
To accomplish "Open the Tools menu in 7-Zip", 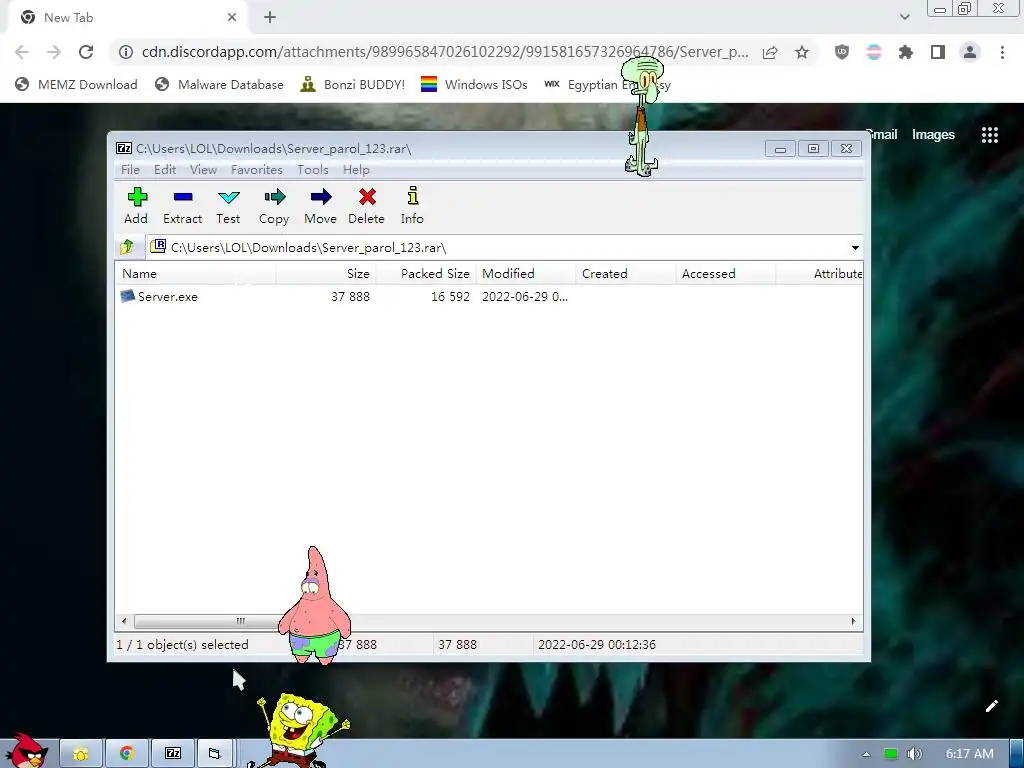I will (x=313, y=170).
